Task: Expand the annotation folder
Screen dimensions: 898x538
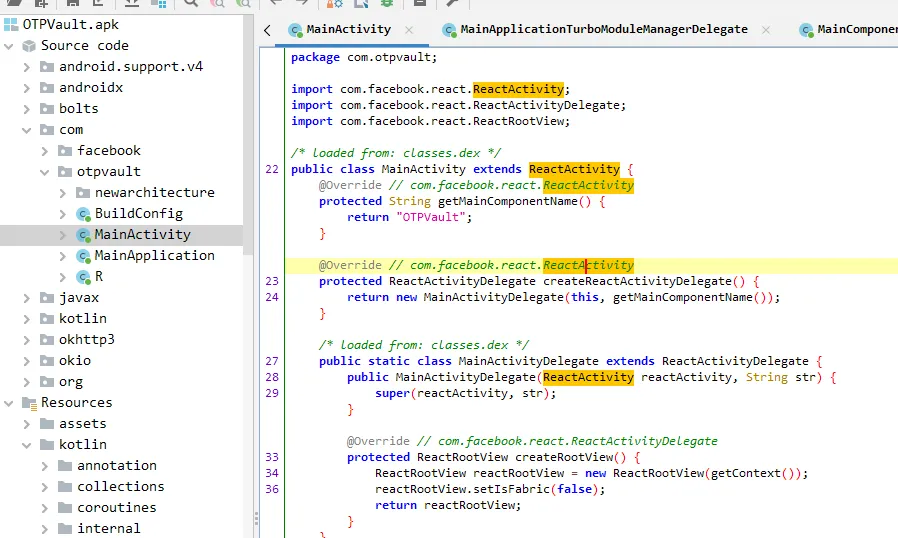Action: tap(45, 466)
